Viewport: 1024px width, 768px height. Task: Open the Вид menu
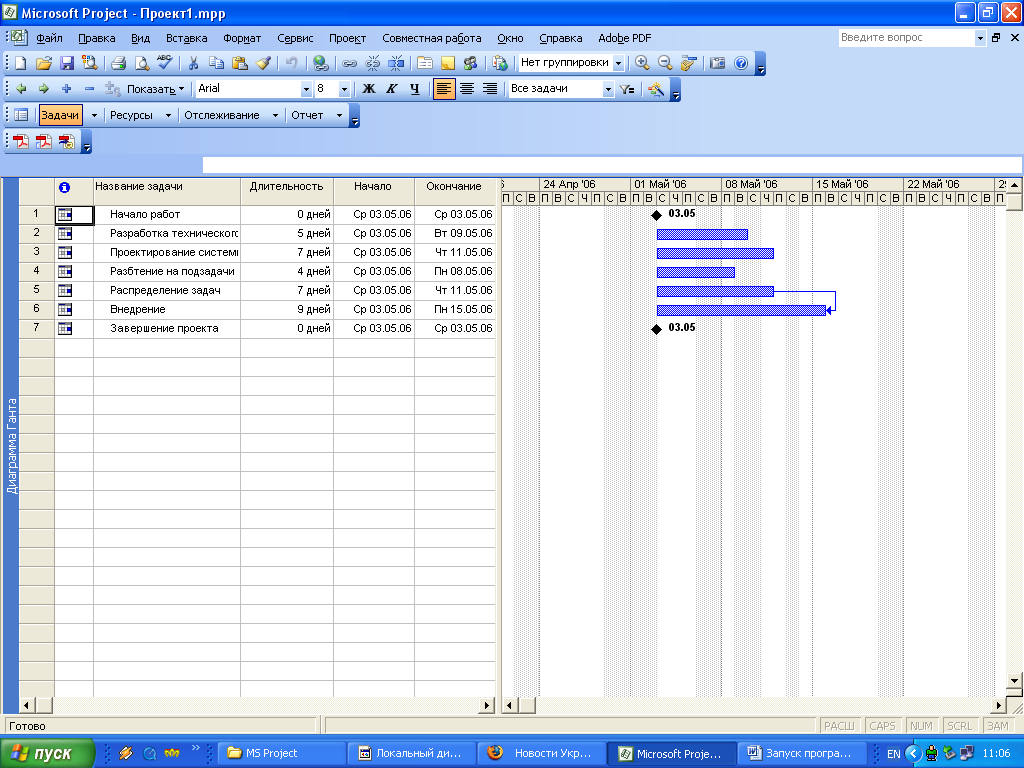[x=140, y=39]
